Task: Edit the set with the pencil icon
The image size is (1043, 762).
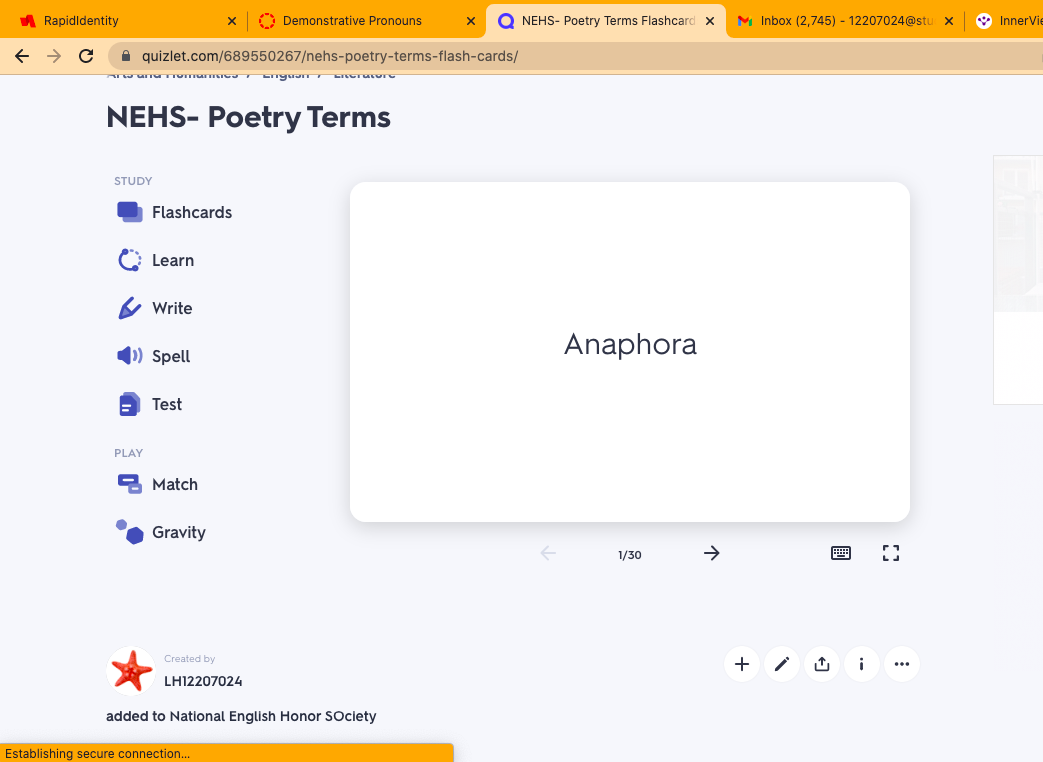Action: (x=782, y=664)
